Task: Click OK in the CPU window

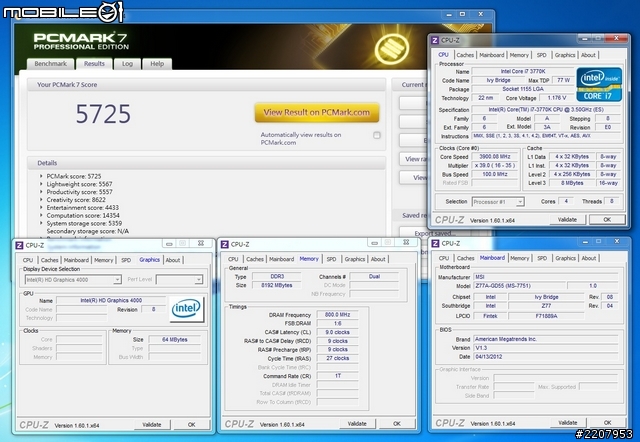Action: 607,220
